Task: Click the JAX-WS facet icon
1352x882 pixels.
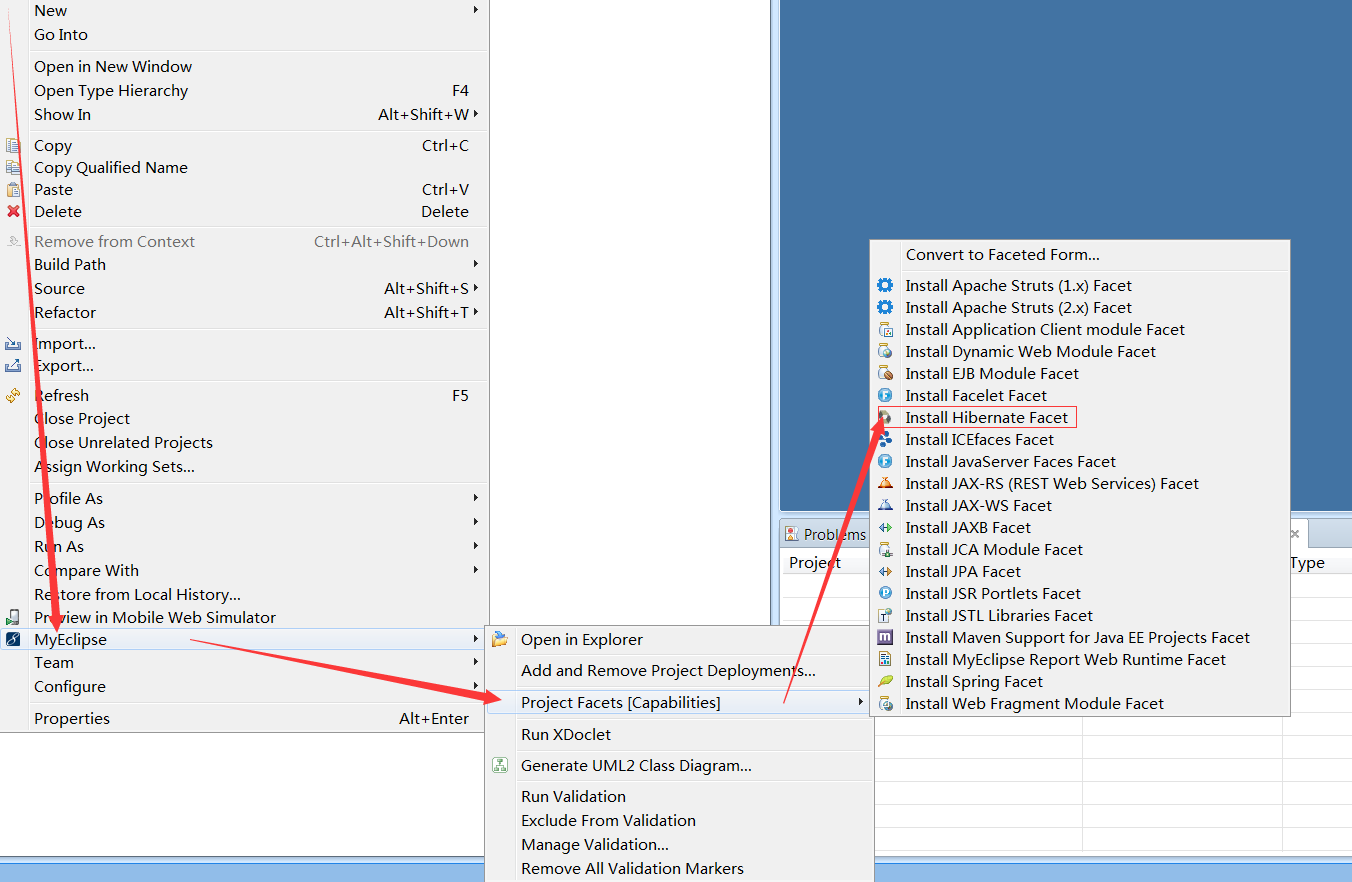Action: (885, 505)
